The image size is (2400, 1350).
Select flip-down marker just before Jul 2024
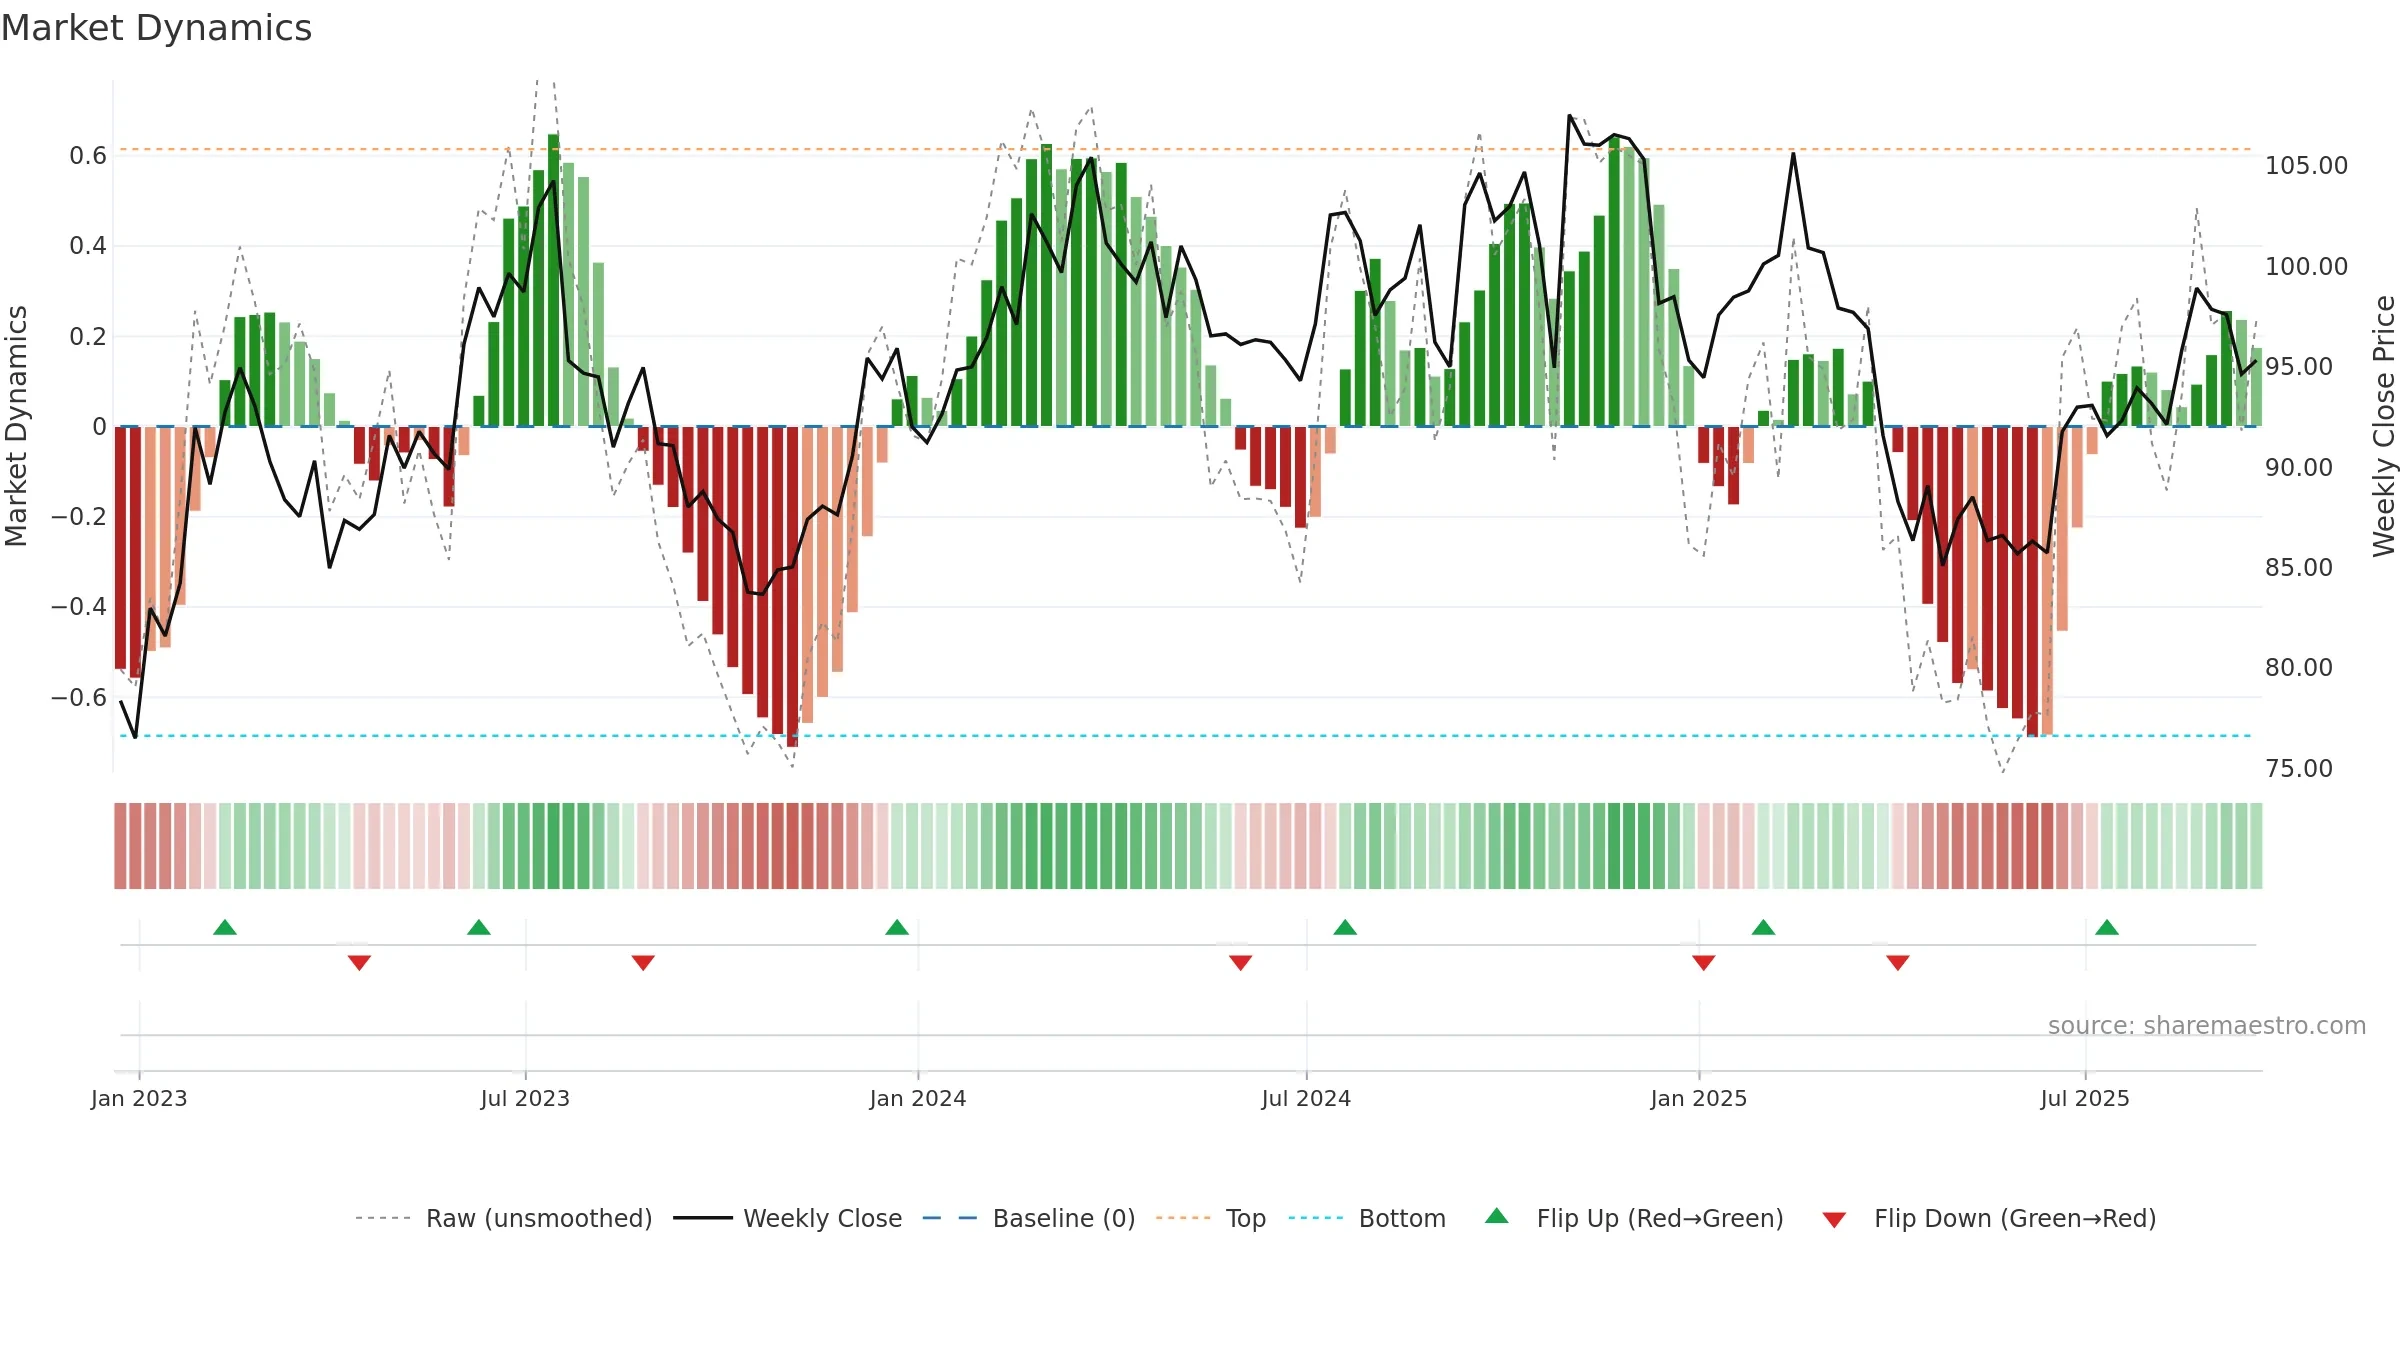pyautogui.click(x=1240, y=963)
